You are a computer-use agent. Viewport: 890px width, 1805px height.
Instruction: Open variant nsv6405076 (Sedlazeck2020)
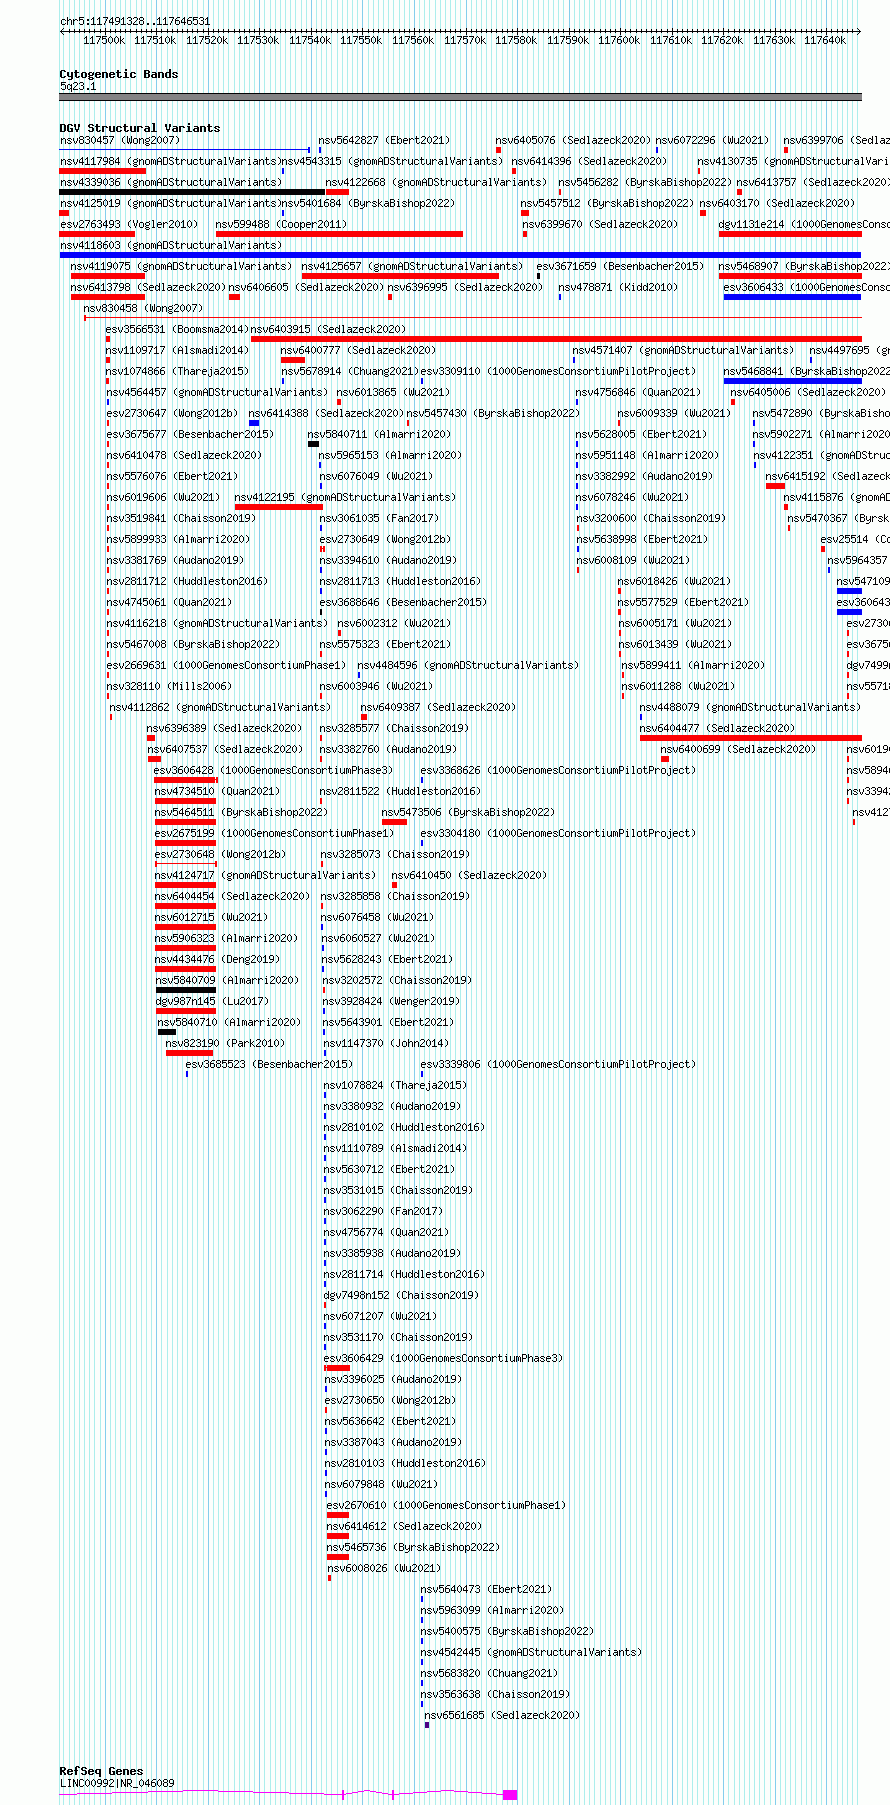pos(573,140)
